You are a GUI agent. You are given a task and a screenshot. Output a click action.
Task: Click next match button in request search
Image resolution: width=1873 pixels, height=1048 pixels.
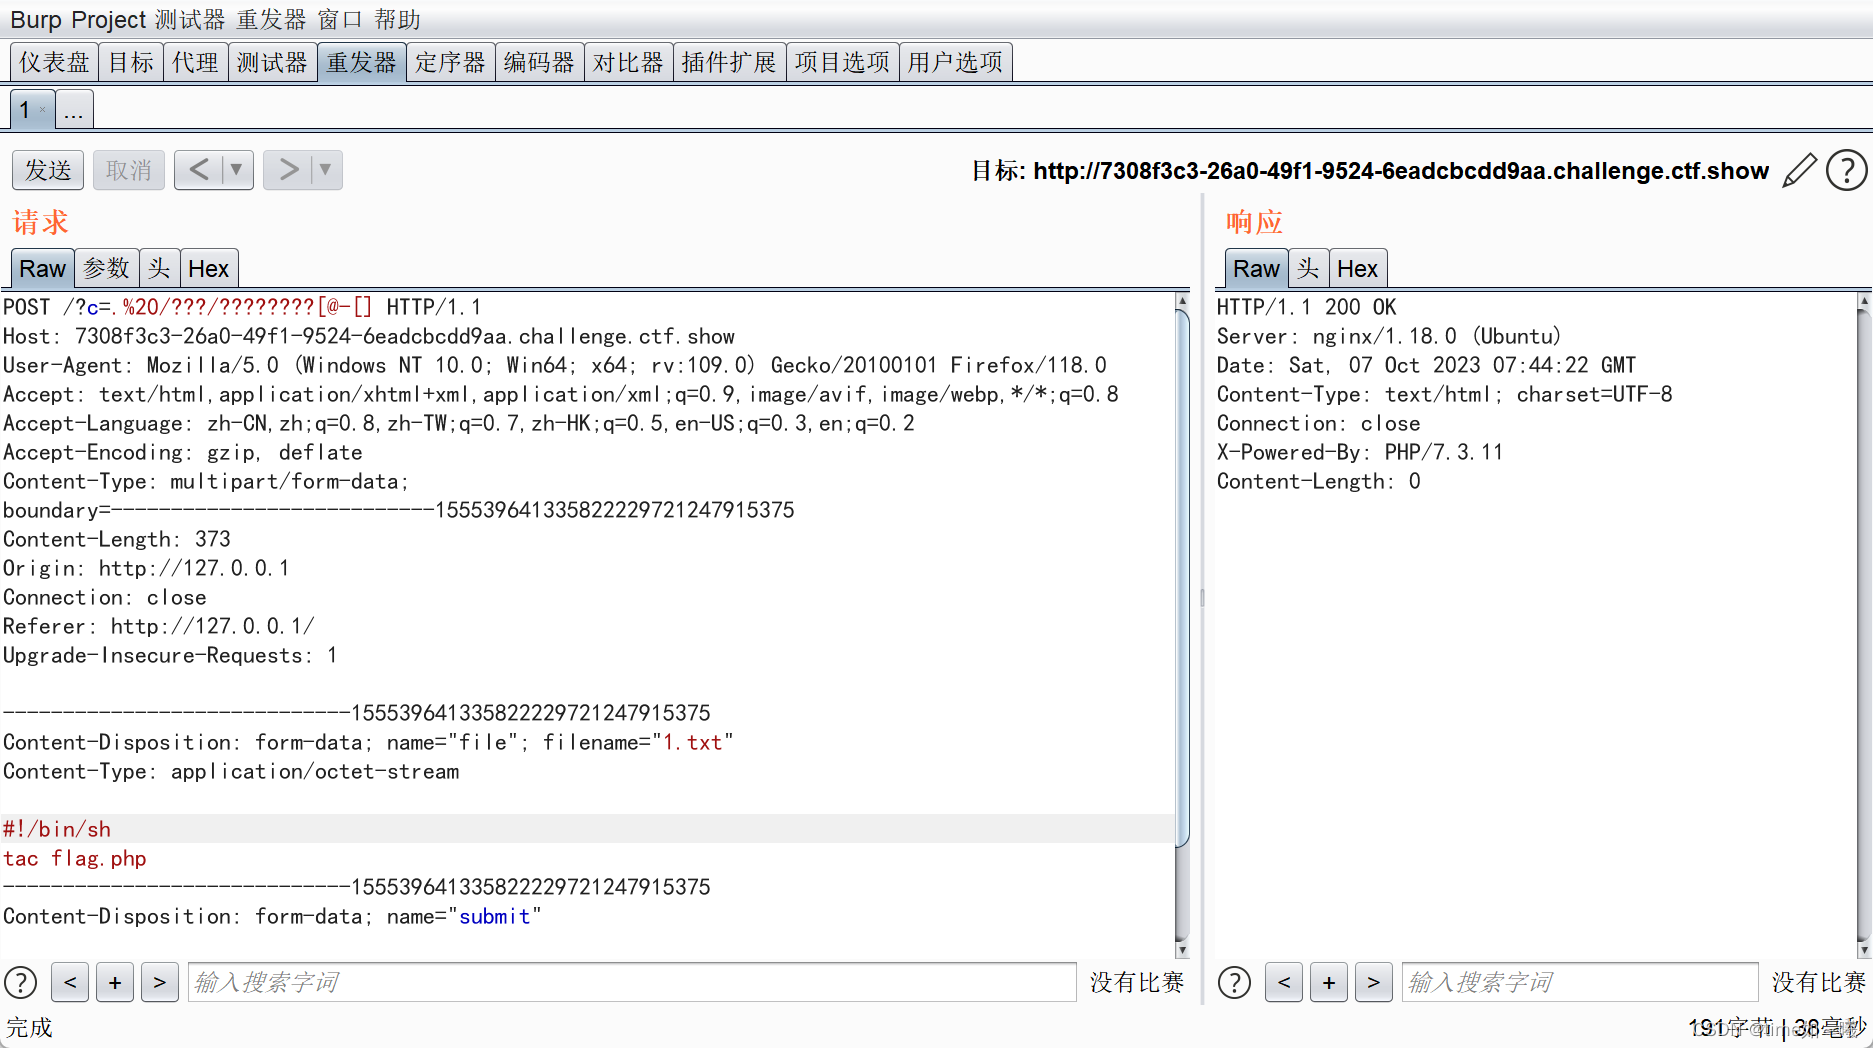pyautogui.click(x=160, y=982)
